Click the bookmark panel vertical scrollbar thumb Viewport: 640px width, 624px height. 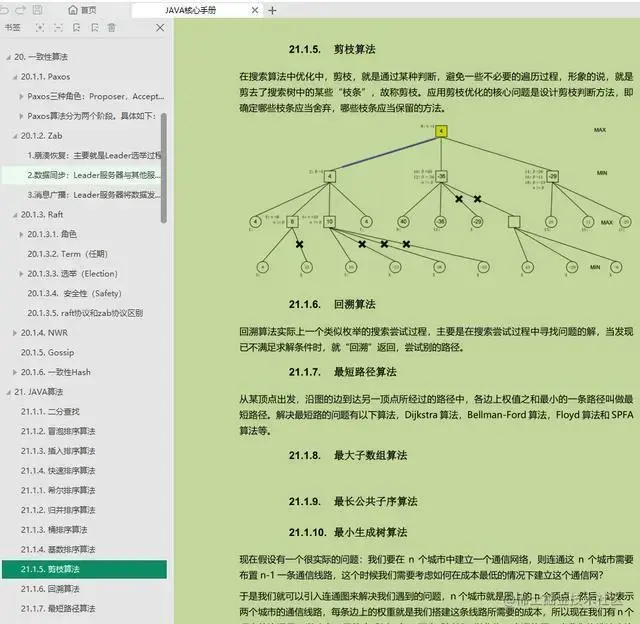coord(164,168)
